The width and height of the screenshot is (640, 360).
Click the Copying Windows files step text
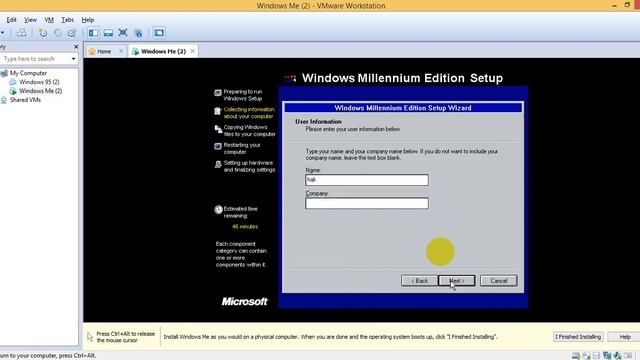(249, 131)
